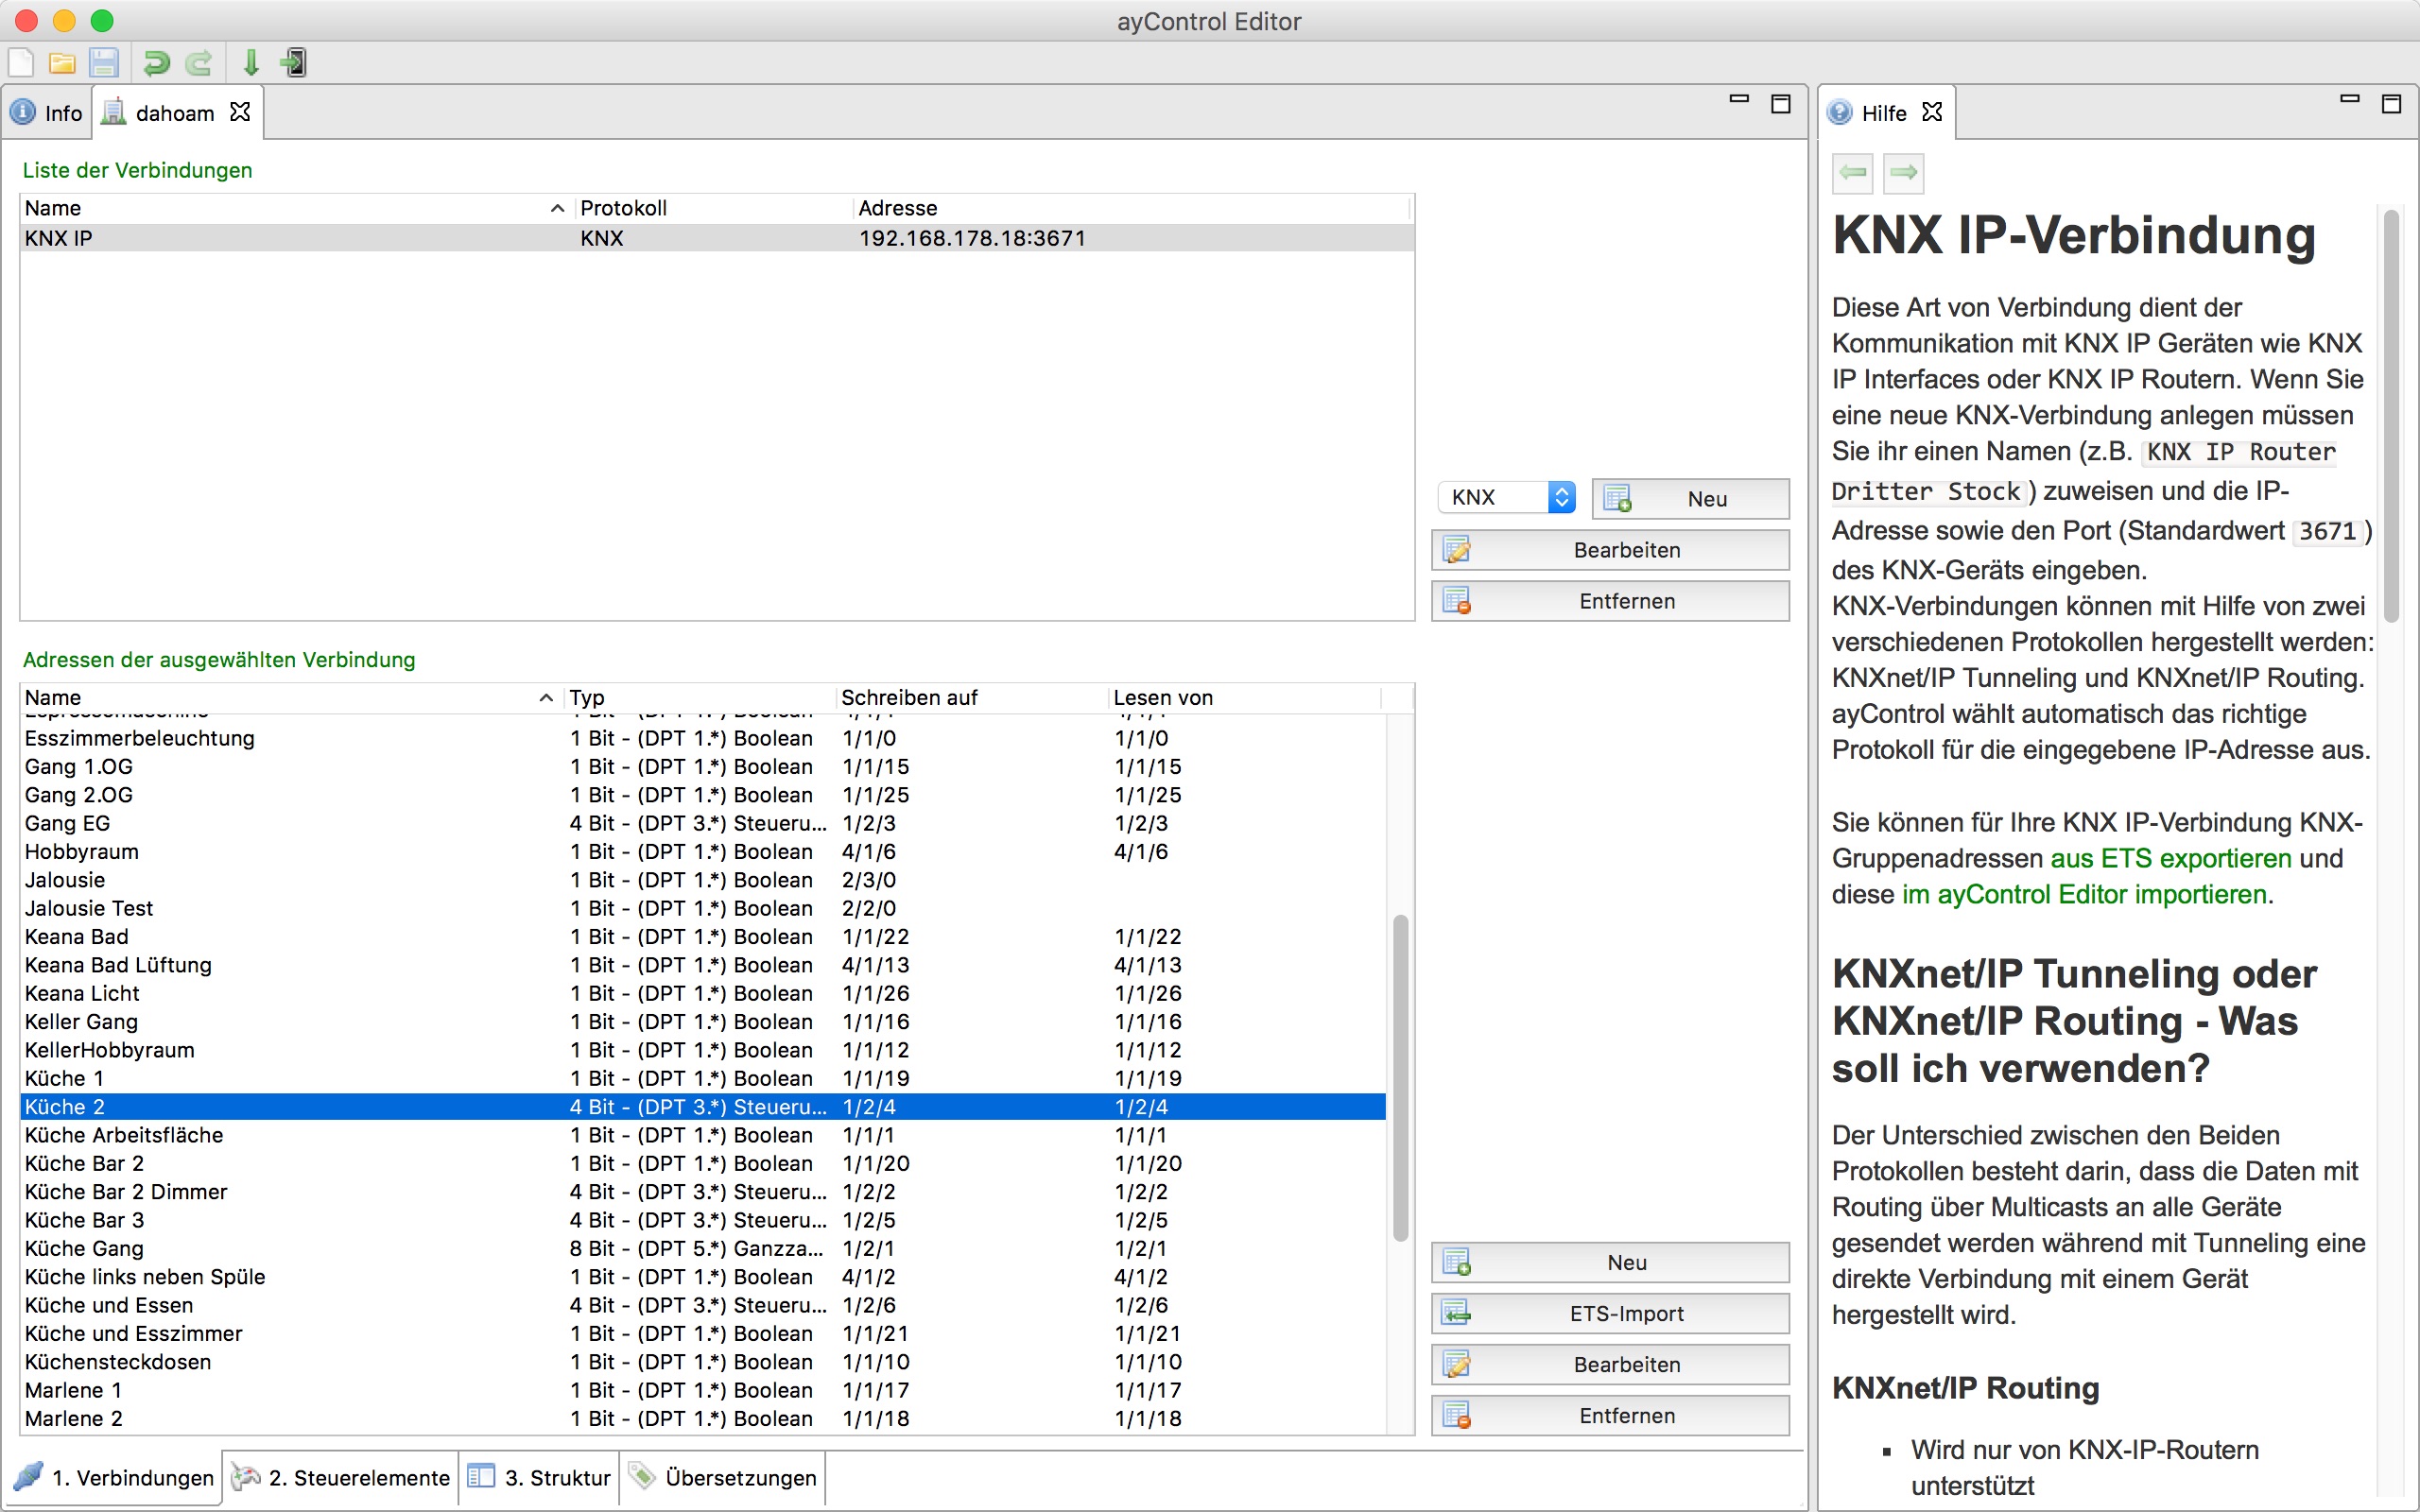Redo with the faded green arrow

coord(199,63)
